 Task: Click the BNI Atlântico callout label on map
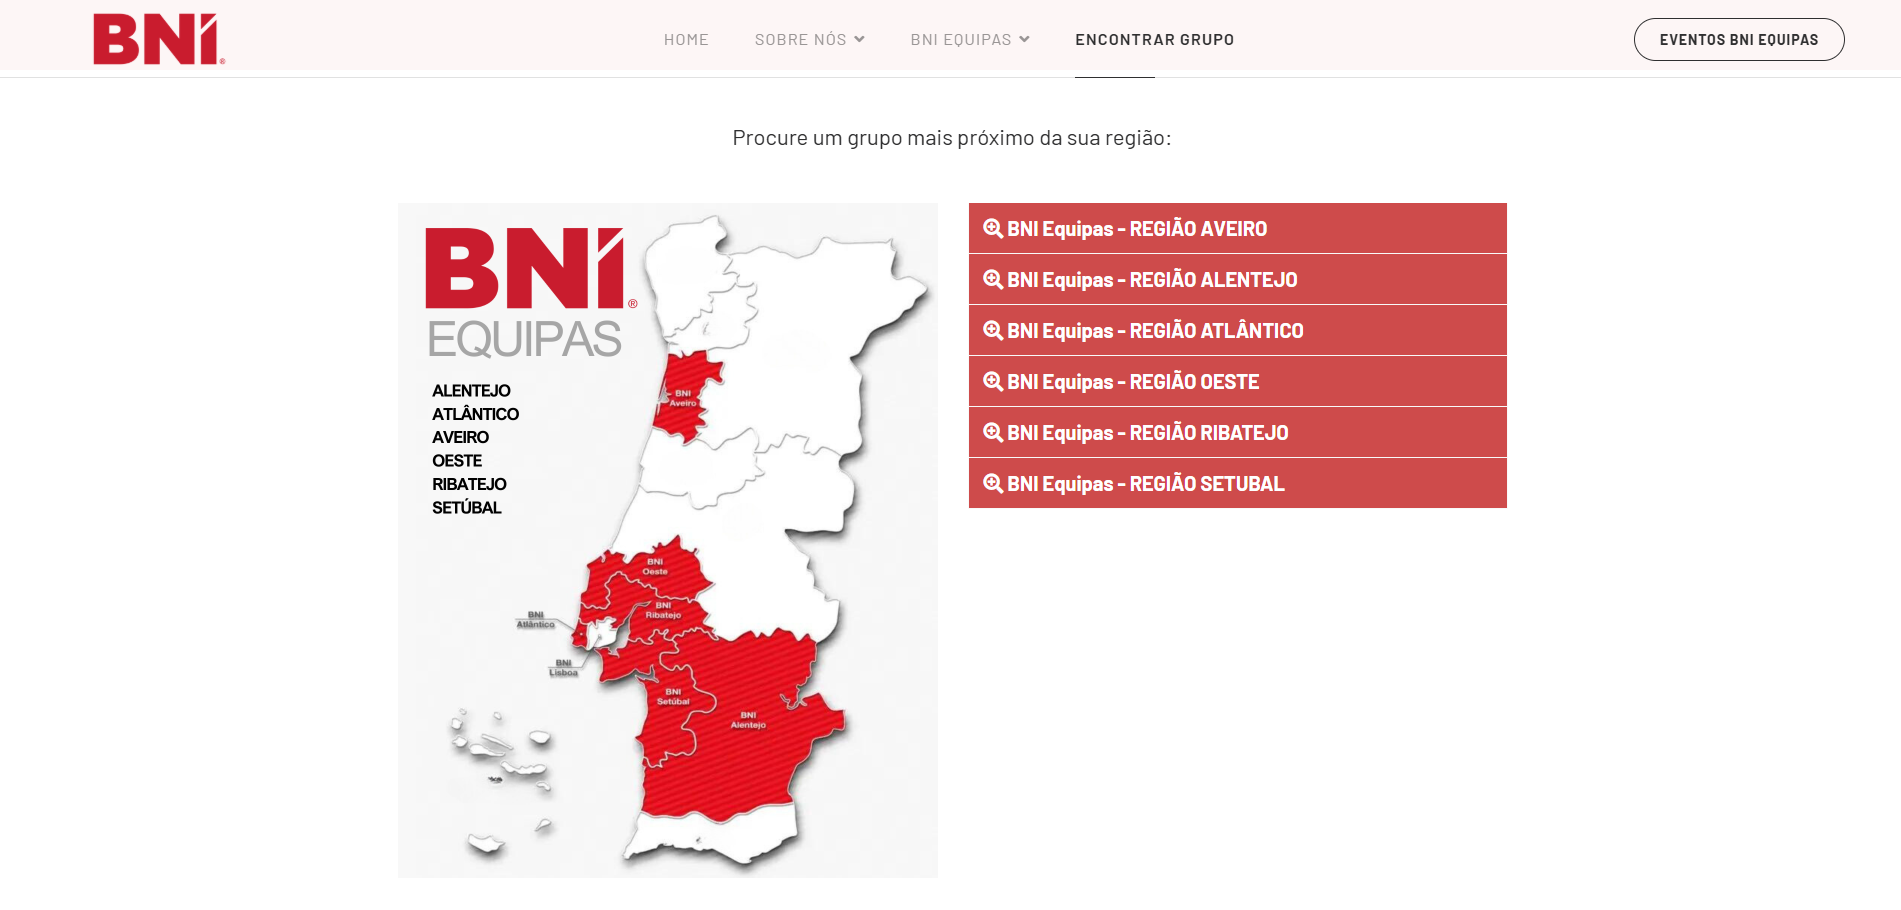tap(536, 620)
